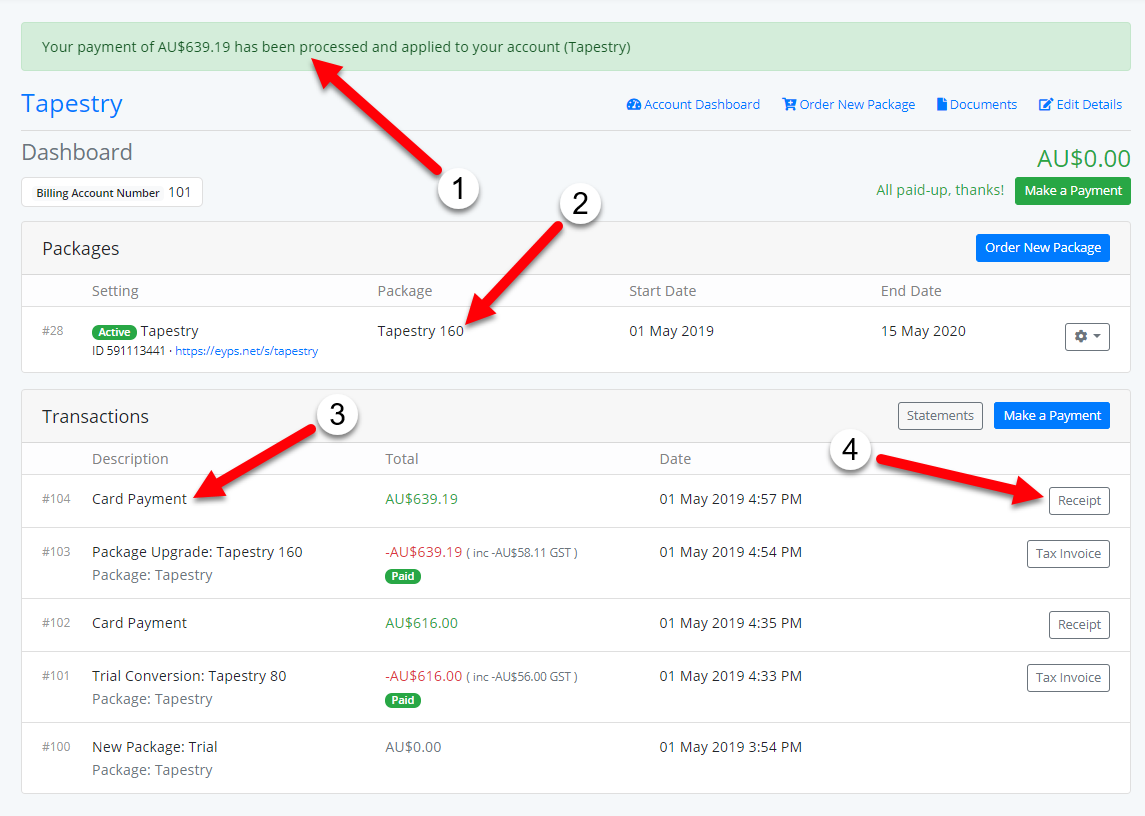Click the All paid-up, thanks! text
Image resolution: width=1145 pixels, height=816 pixels.
pyautogui.click(x=940, y=190)
